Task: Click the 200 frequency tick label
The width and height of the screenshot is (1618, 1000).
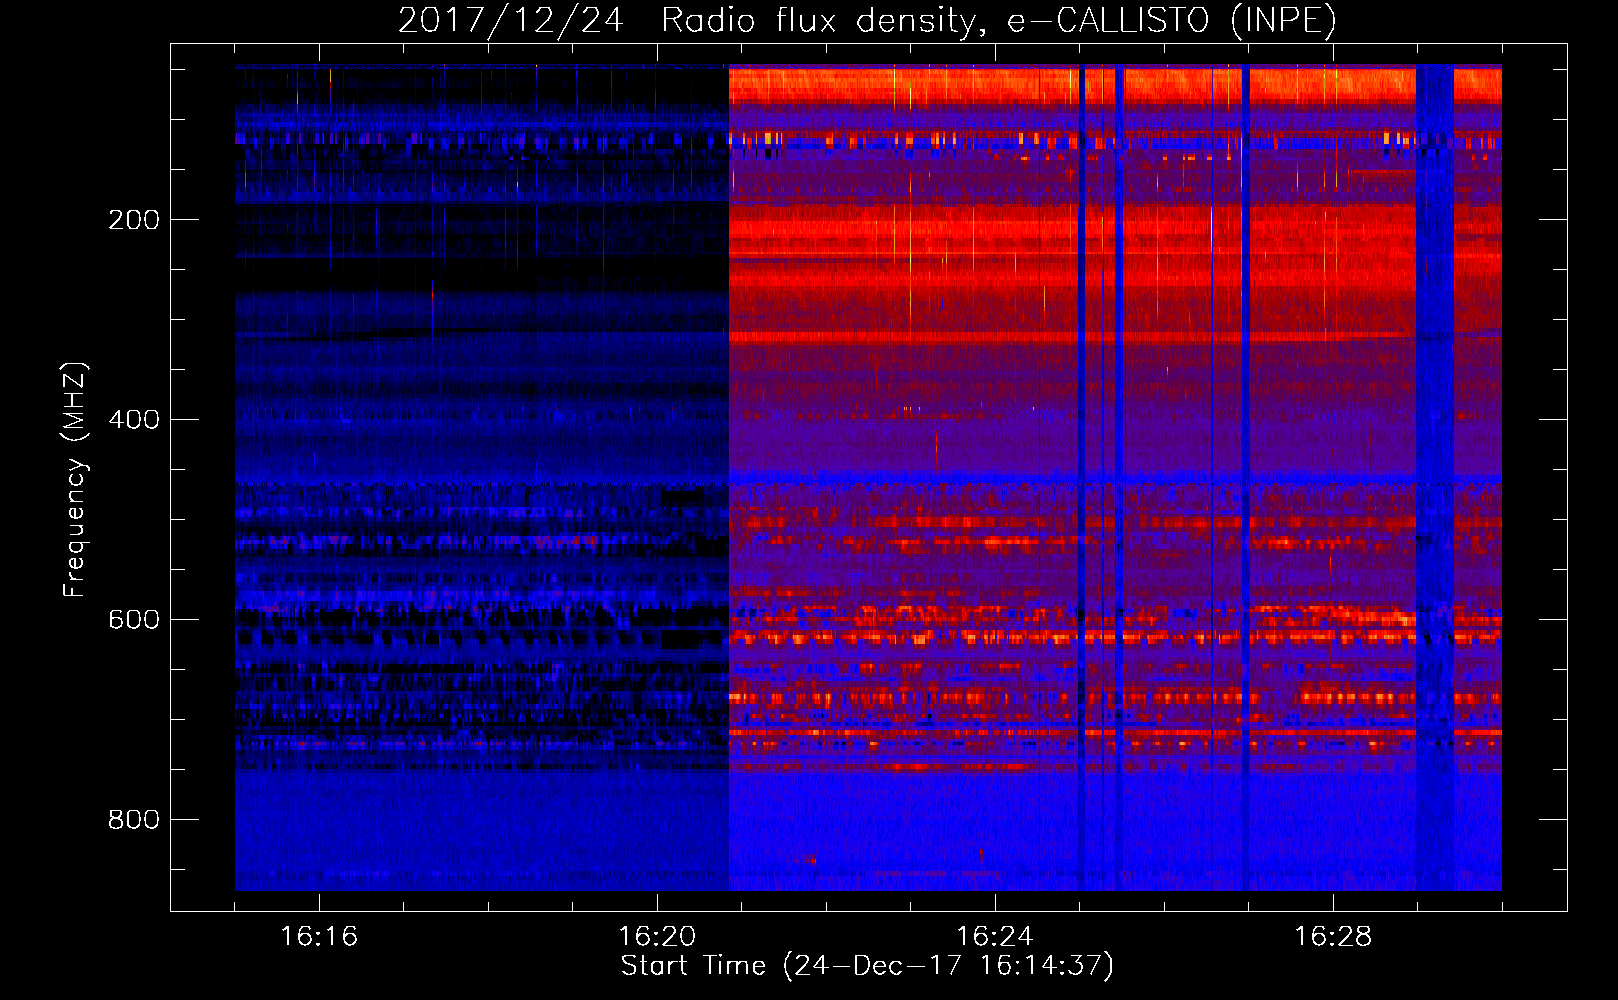Action: [134, 220]
